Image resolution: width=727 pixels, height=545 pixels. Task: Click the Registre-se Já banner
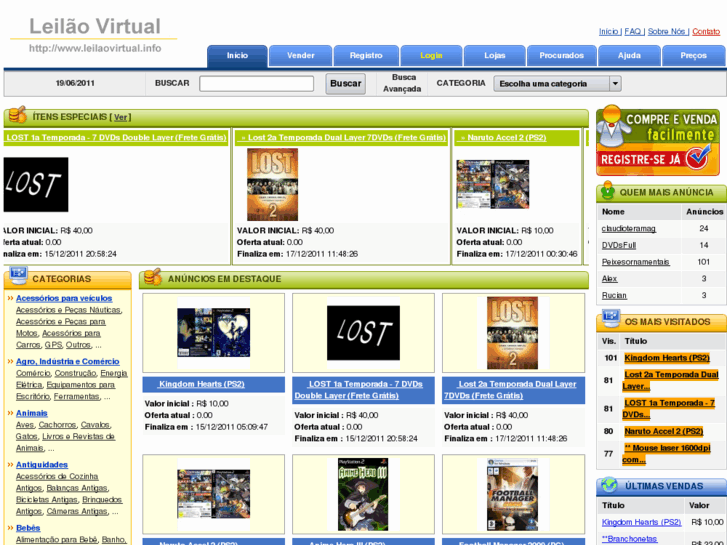pos(657,141)
